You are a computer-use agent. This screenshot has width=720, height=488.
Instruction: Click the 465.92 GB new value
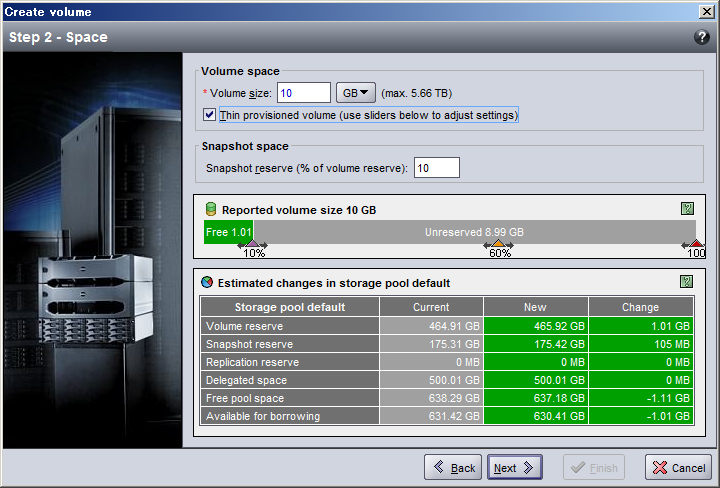click(x=535, y=326)
